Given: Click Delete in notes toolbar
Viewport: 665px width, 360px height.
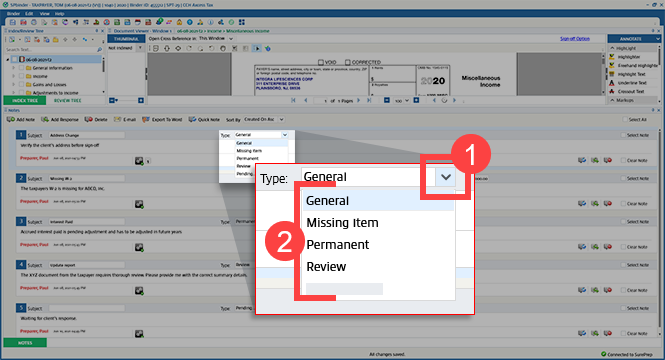Looking at the screenshot, I should click(x=96, y=120).
